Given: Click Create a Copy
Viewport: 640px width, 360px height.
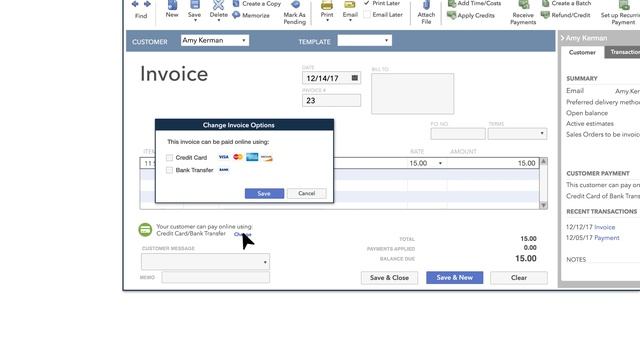Looking at the screenshot, I should [257, 4].
